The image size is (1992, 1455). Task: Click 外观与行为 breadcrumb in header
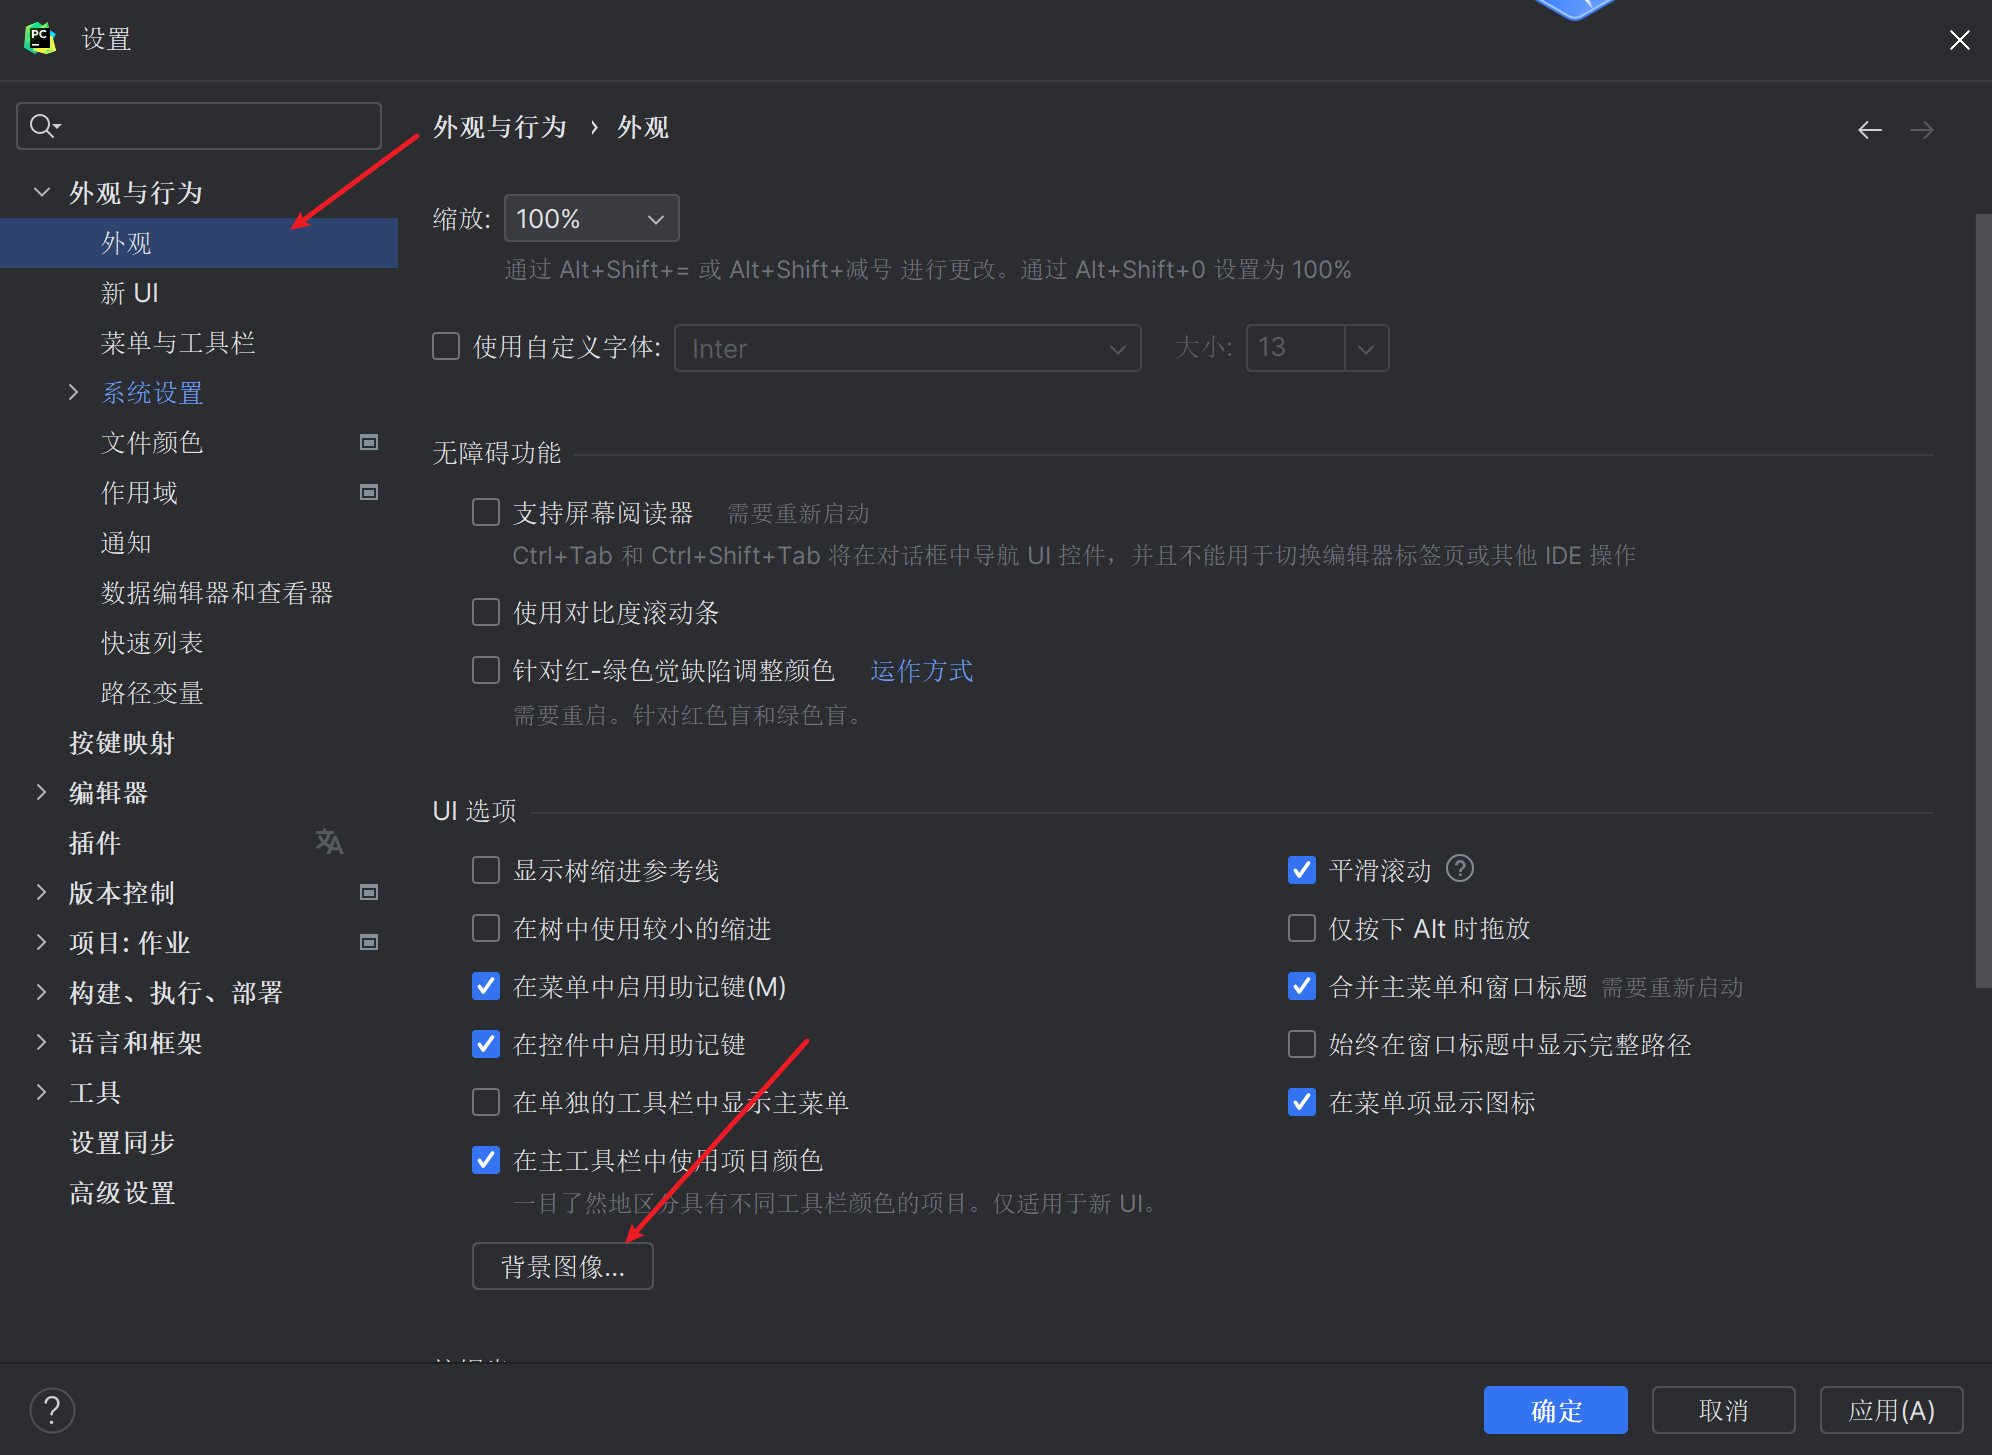click(500, 128)
